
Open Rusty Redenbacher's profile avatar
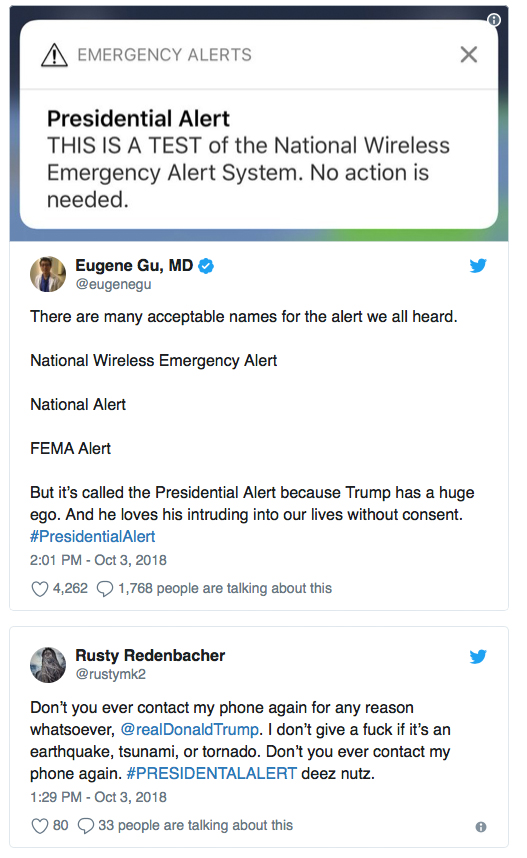tap(48, 664)
